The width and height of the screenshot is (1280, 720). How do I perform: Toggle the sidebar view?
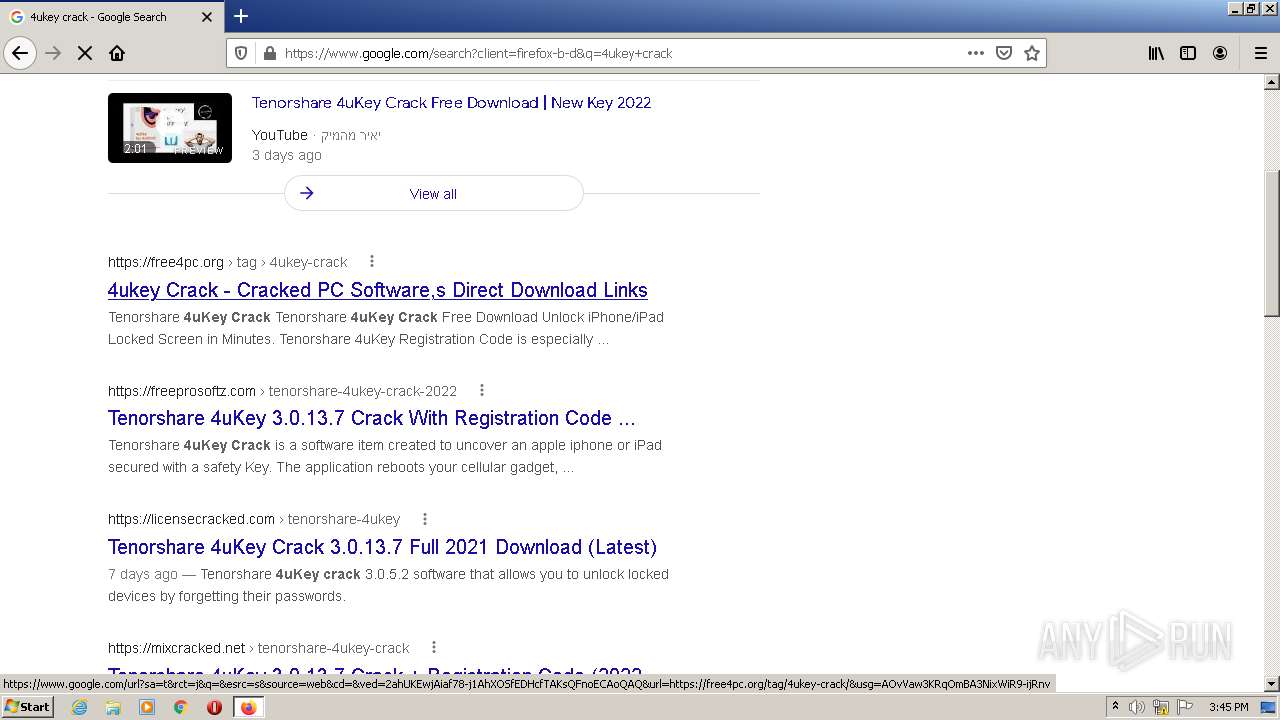1188,53
